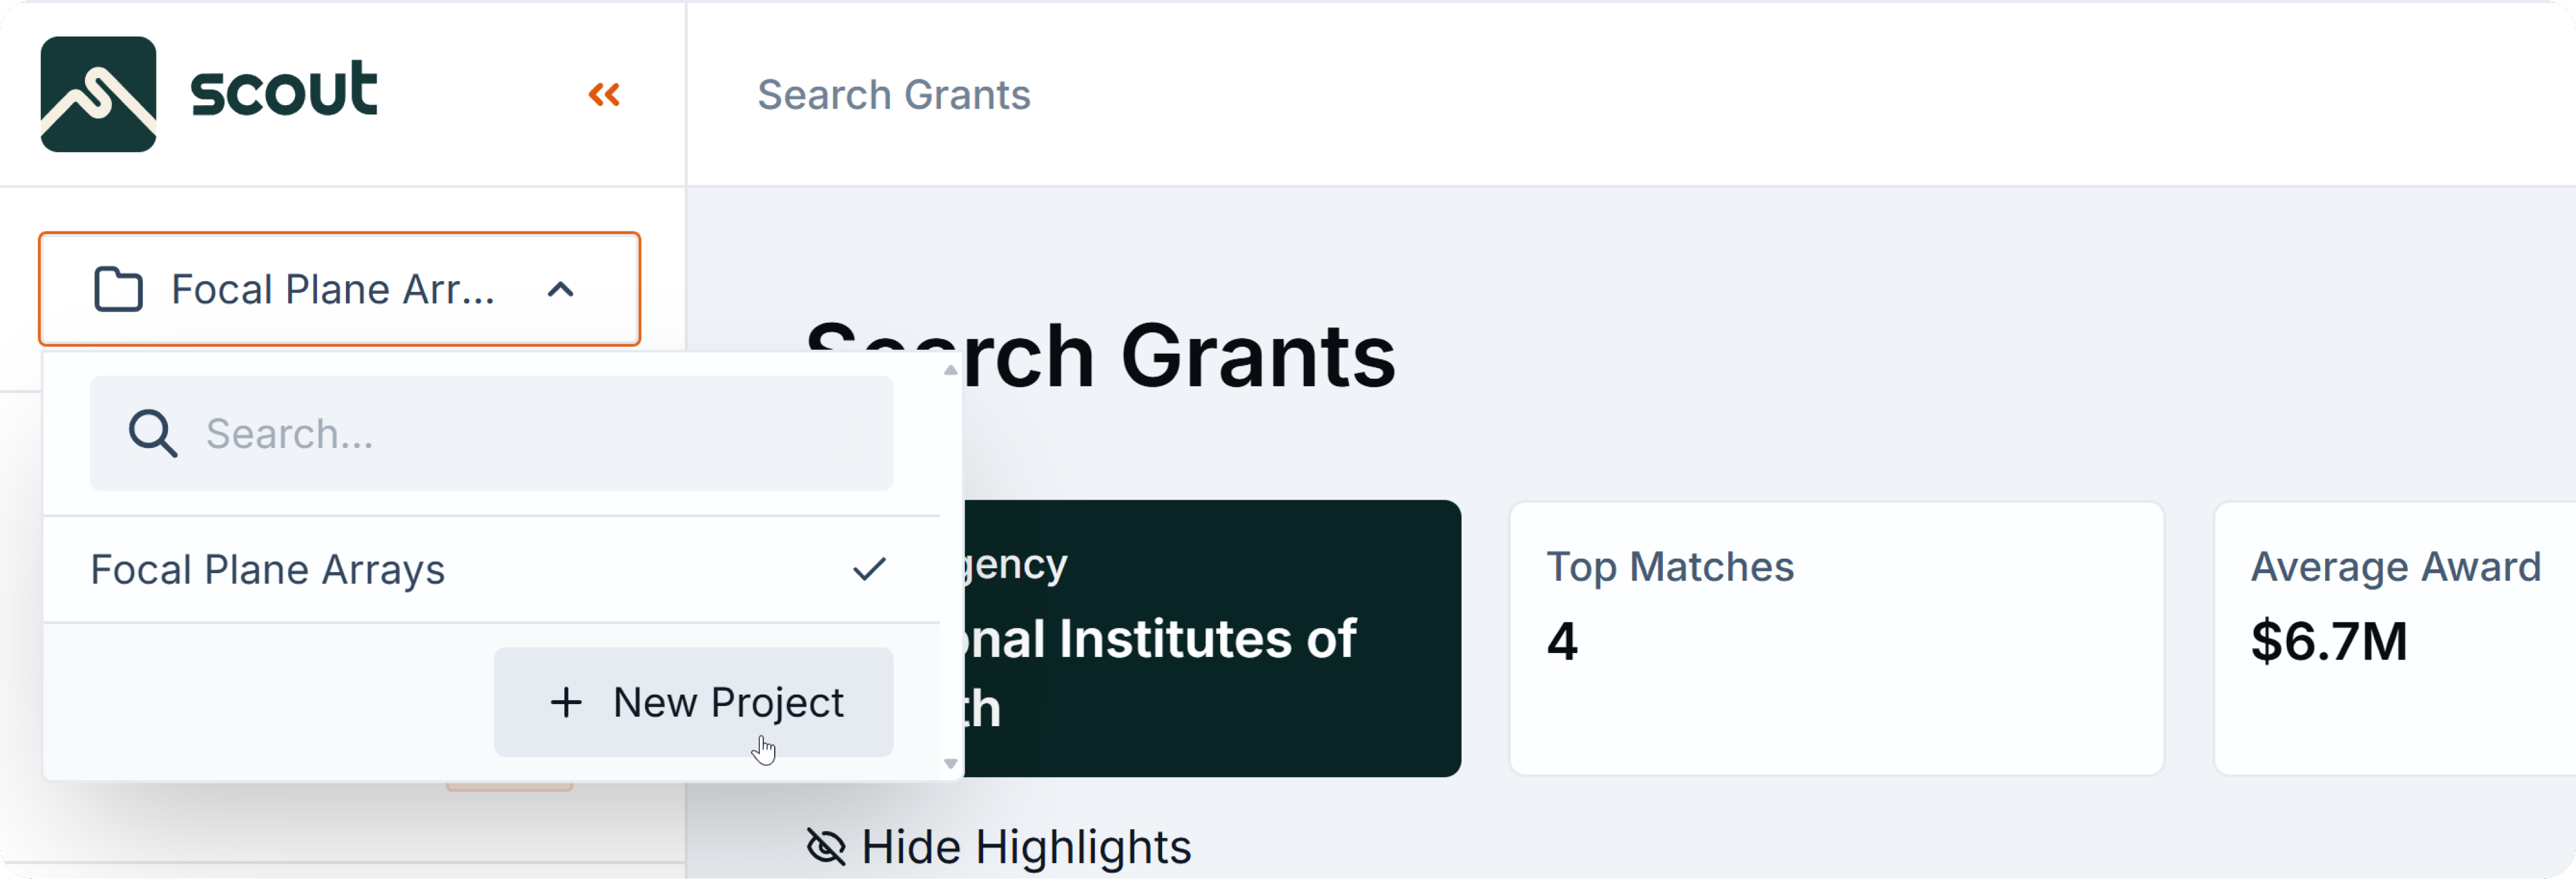Viewport: 2576px width, 879px height.
Task: Create a New Project
Action: point(693,702)
